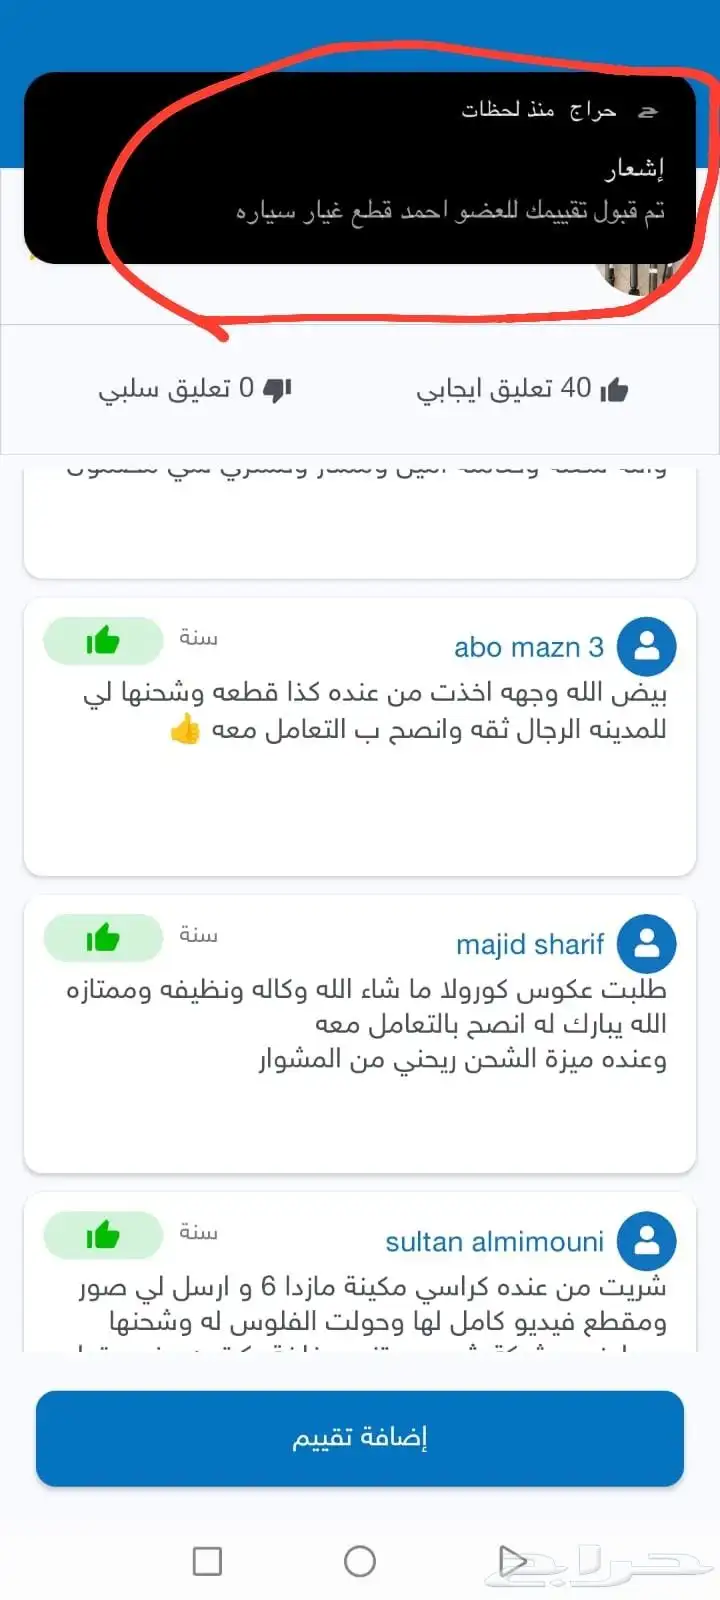Filter by 0 تعليق سلبي negative comments

[195, 389]
